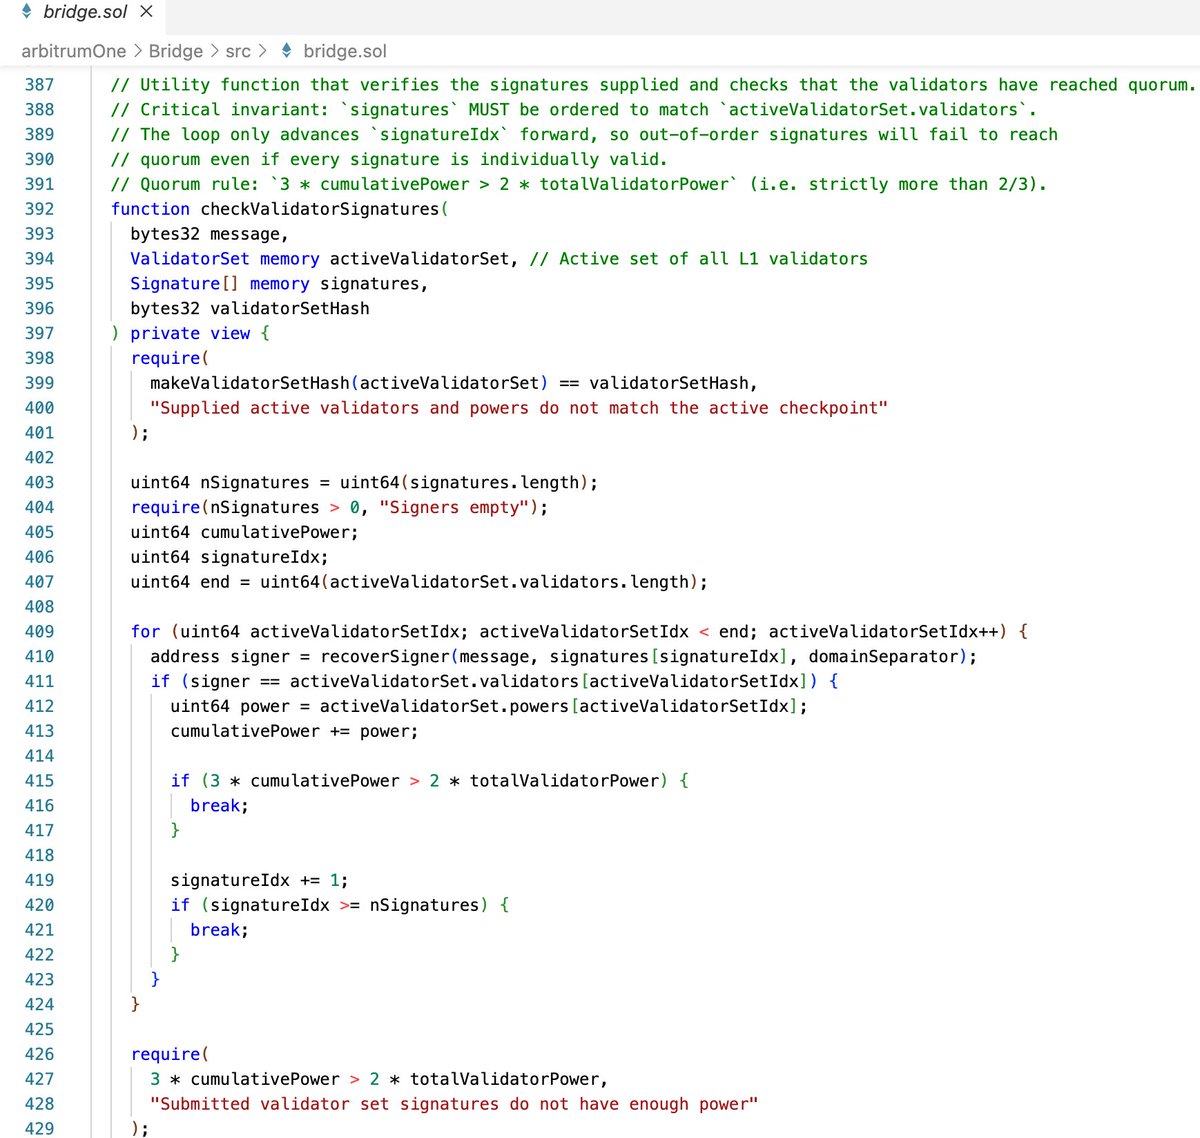Click 'bytes32 validatorSetHash' parameter
Image resolution: width=1200 pixels, height=1138 pixels.
pyautogui.click(x=250, y=309)
